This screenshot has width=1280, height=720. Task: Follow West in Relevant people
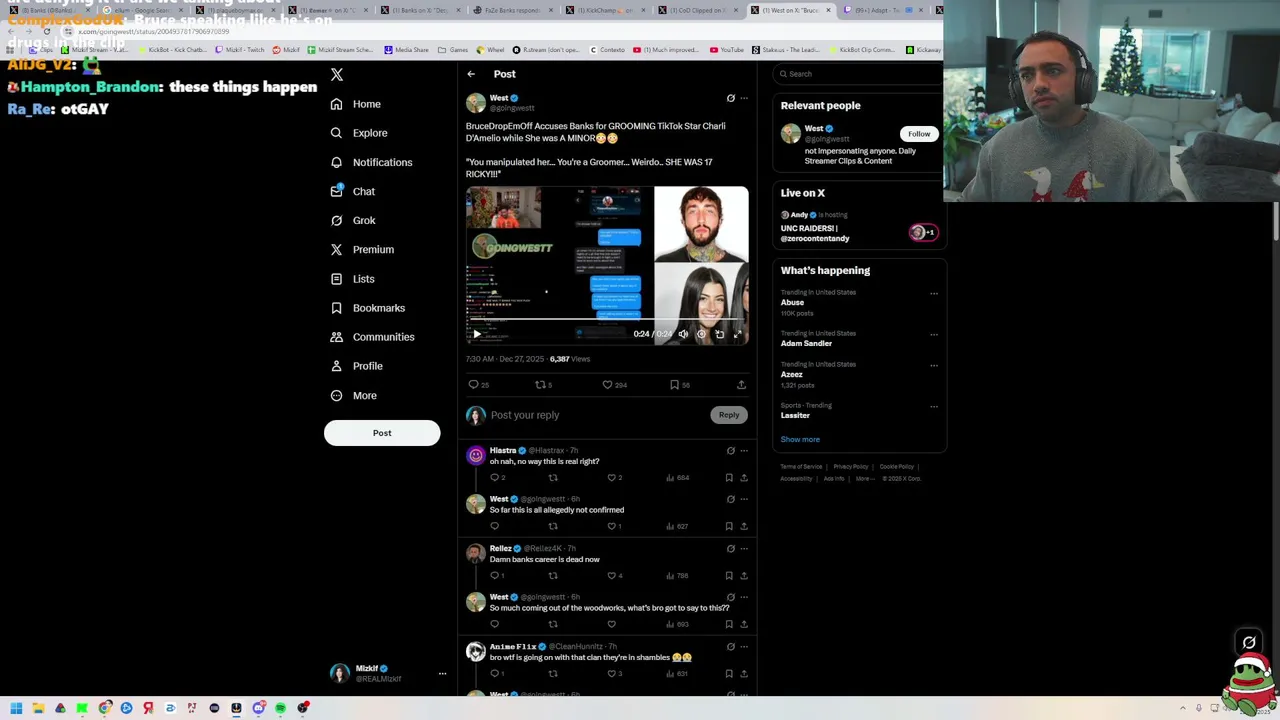point(919,134)
